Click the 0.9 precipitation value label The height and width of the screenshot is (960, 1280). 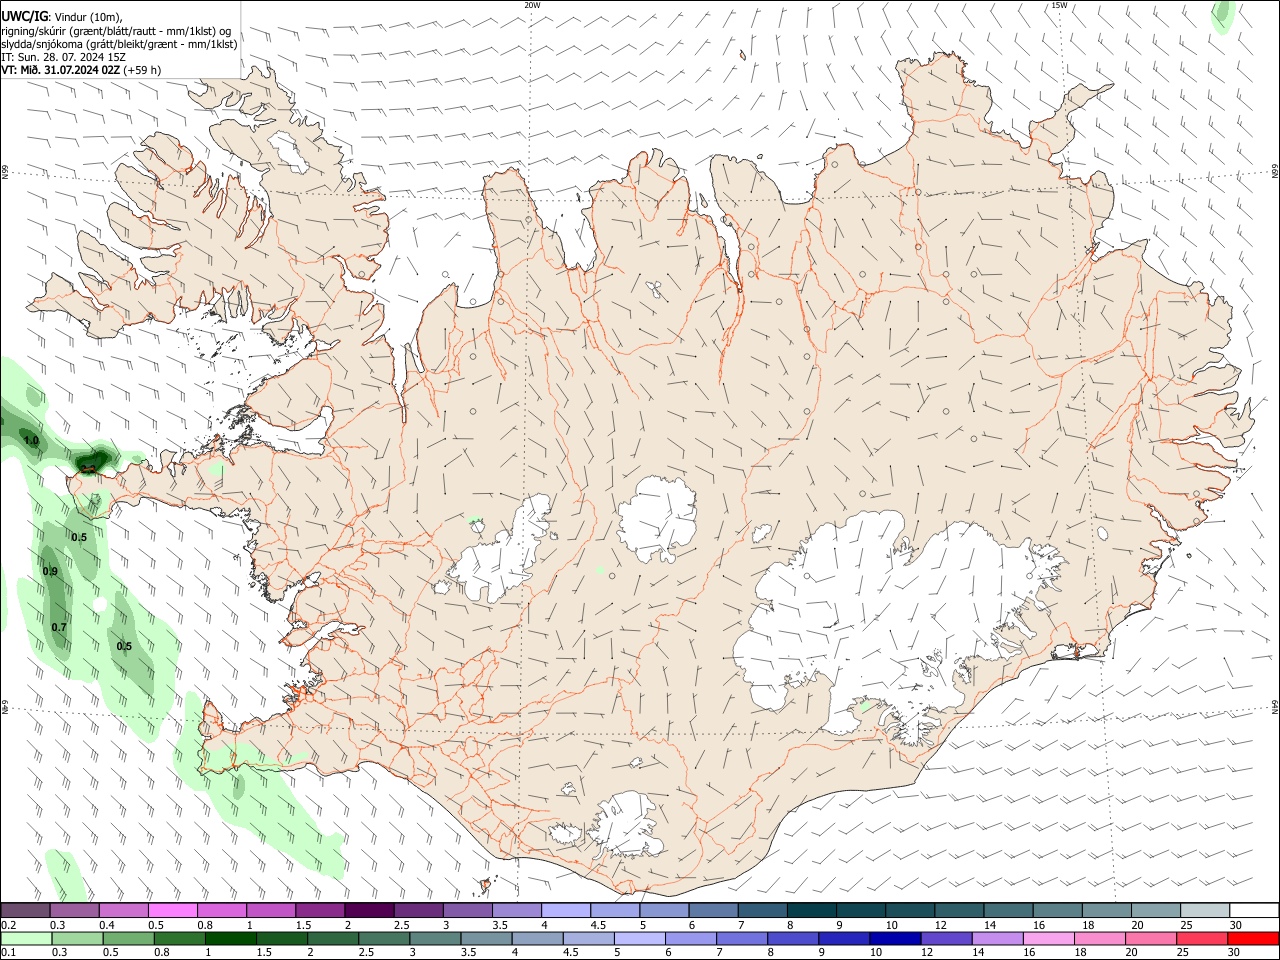(x=50, y=571)
